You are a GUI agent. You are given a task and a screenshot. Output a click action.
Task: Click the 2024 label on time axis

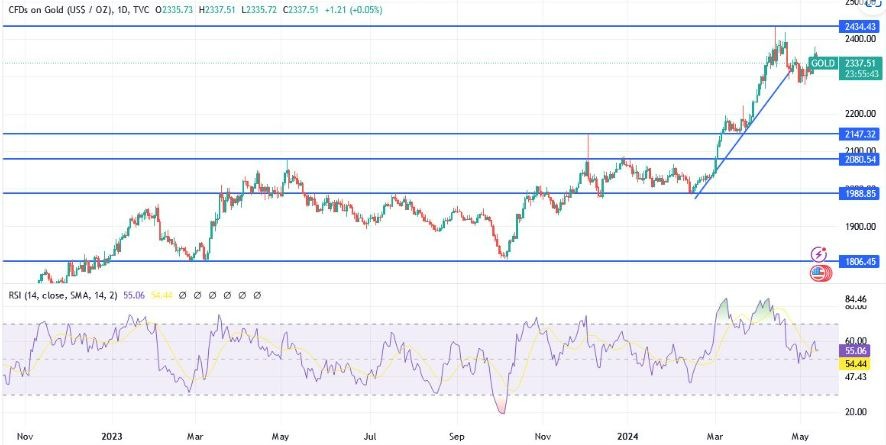pos(626,437)
